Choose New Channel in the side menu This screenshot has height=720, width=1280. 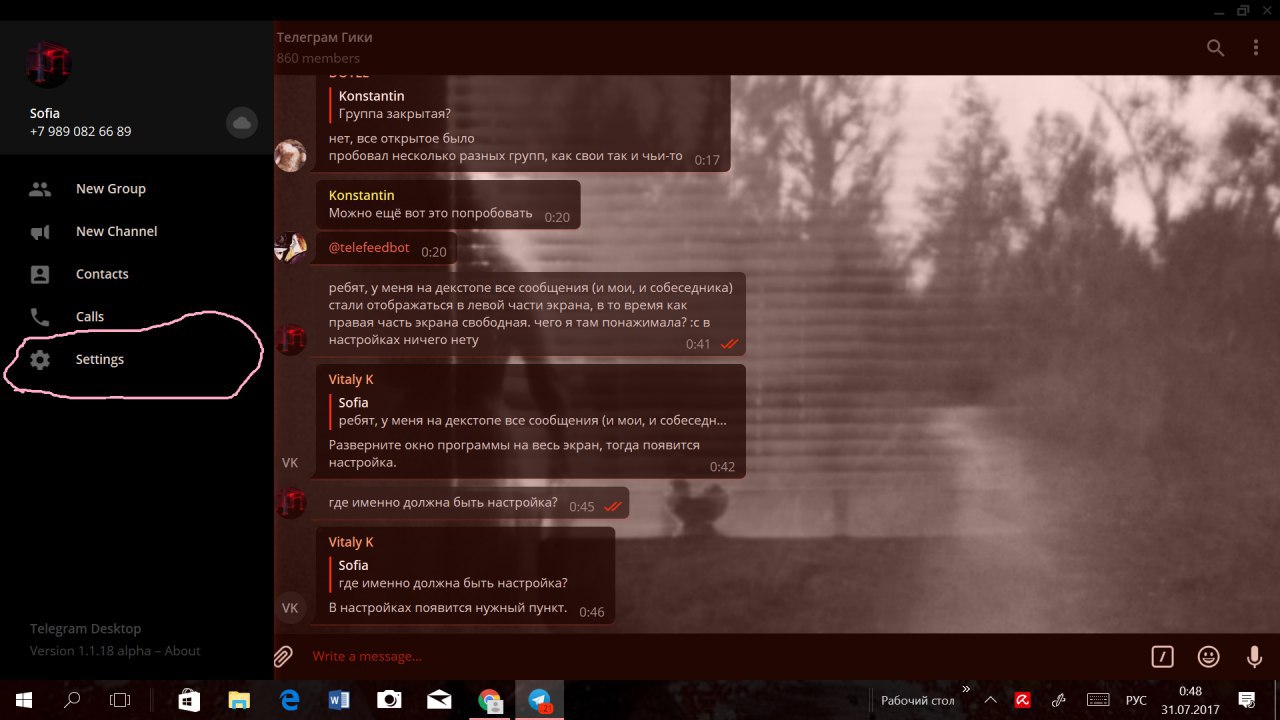pyautogui.click(x=137, y=231)
